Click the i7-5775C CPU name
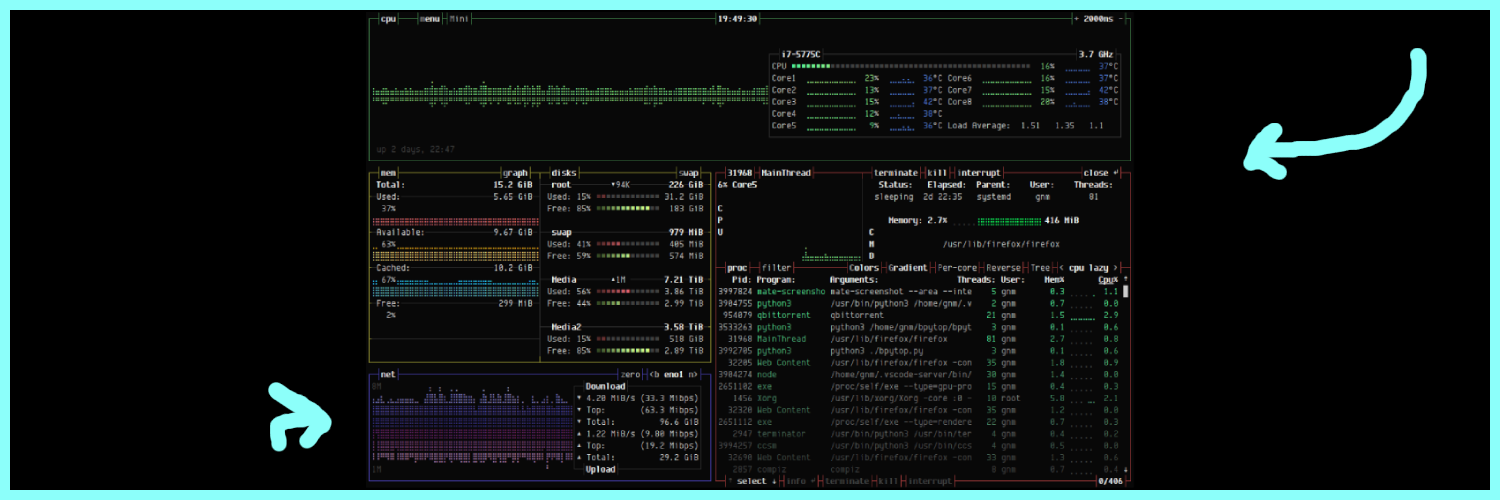 [799, 54]
